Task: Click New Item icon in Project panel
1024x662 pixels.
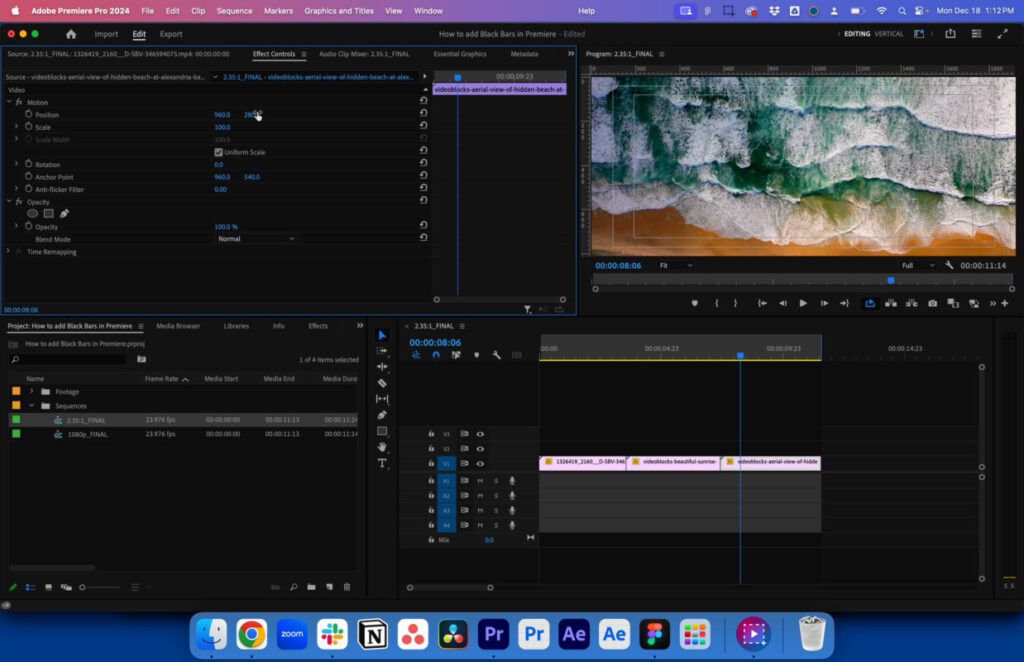Action: coord(329,587)
